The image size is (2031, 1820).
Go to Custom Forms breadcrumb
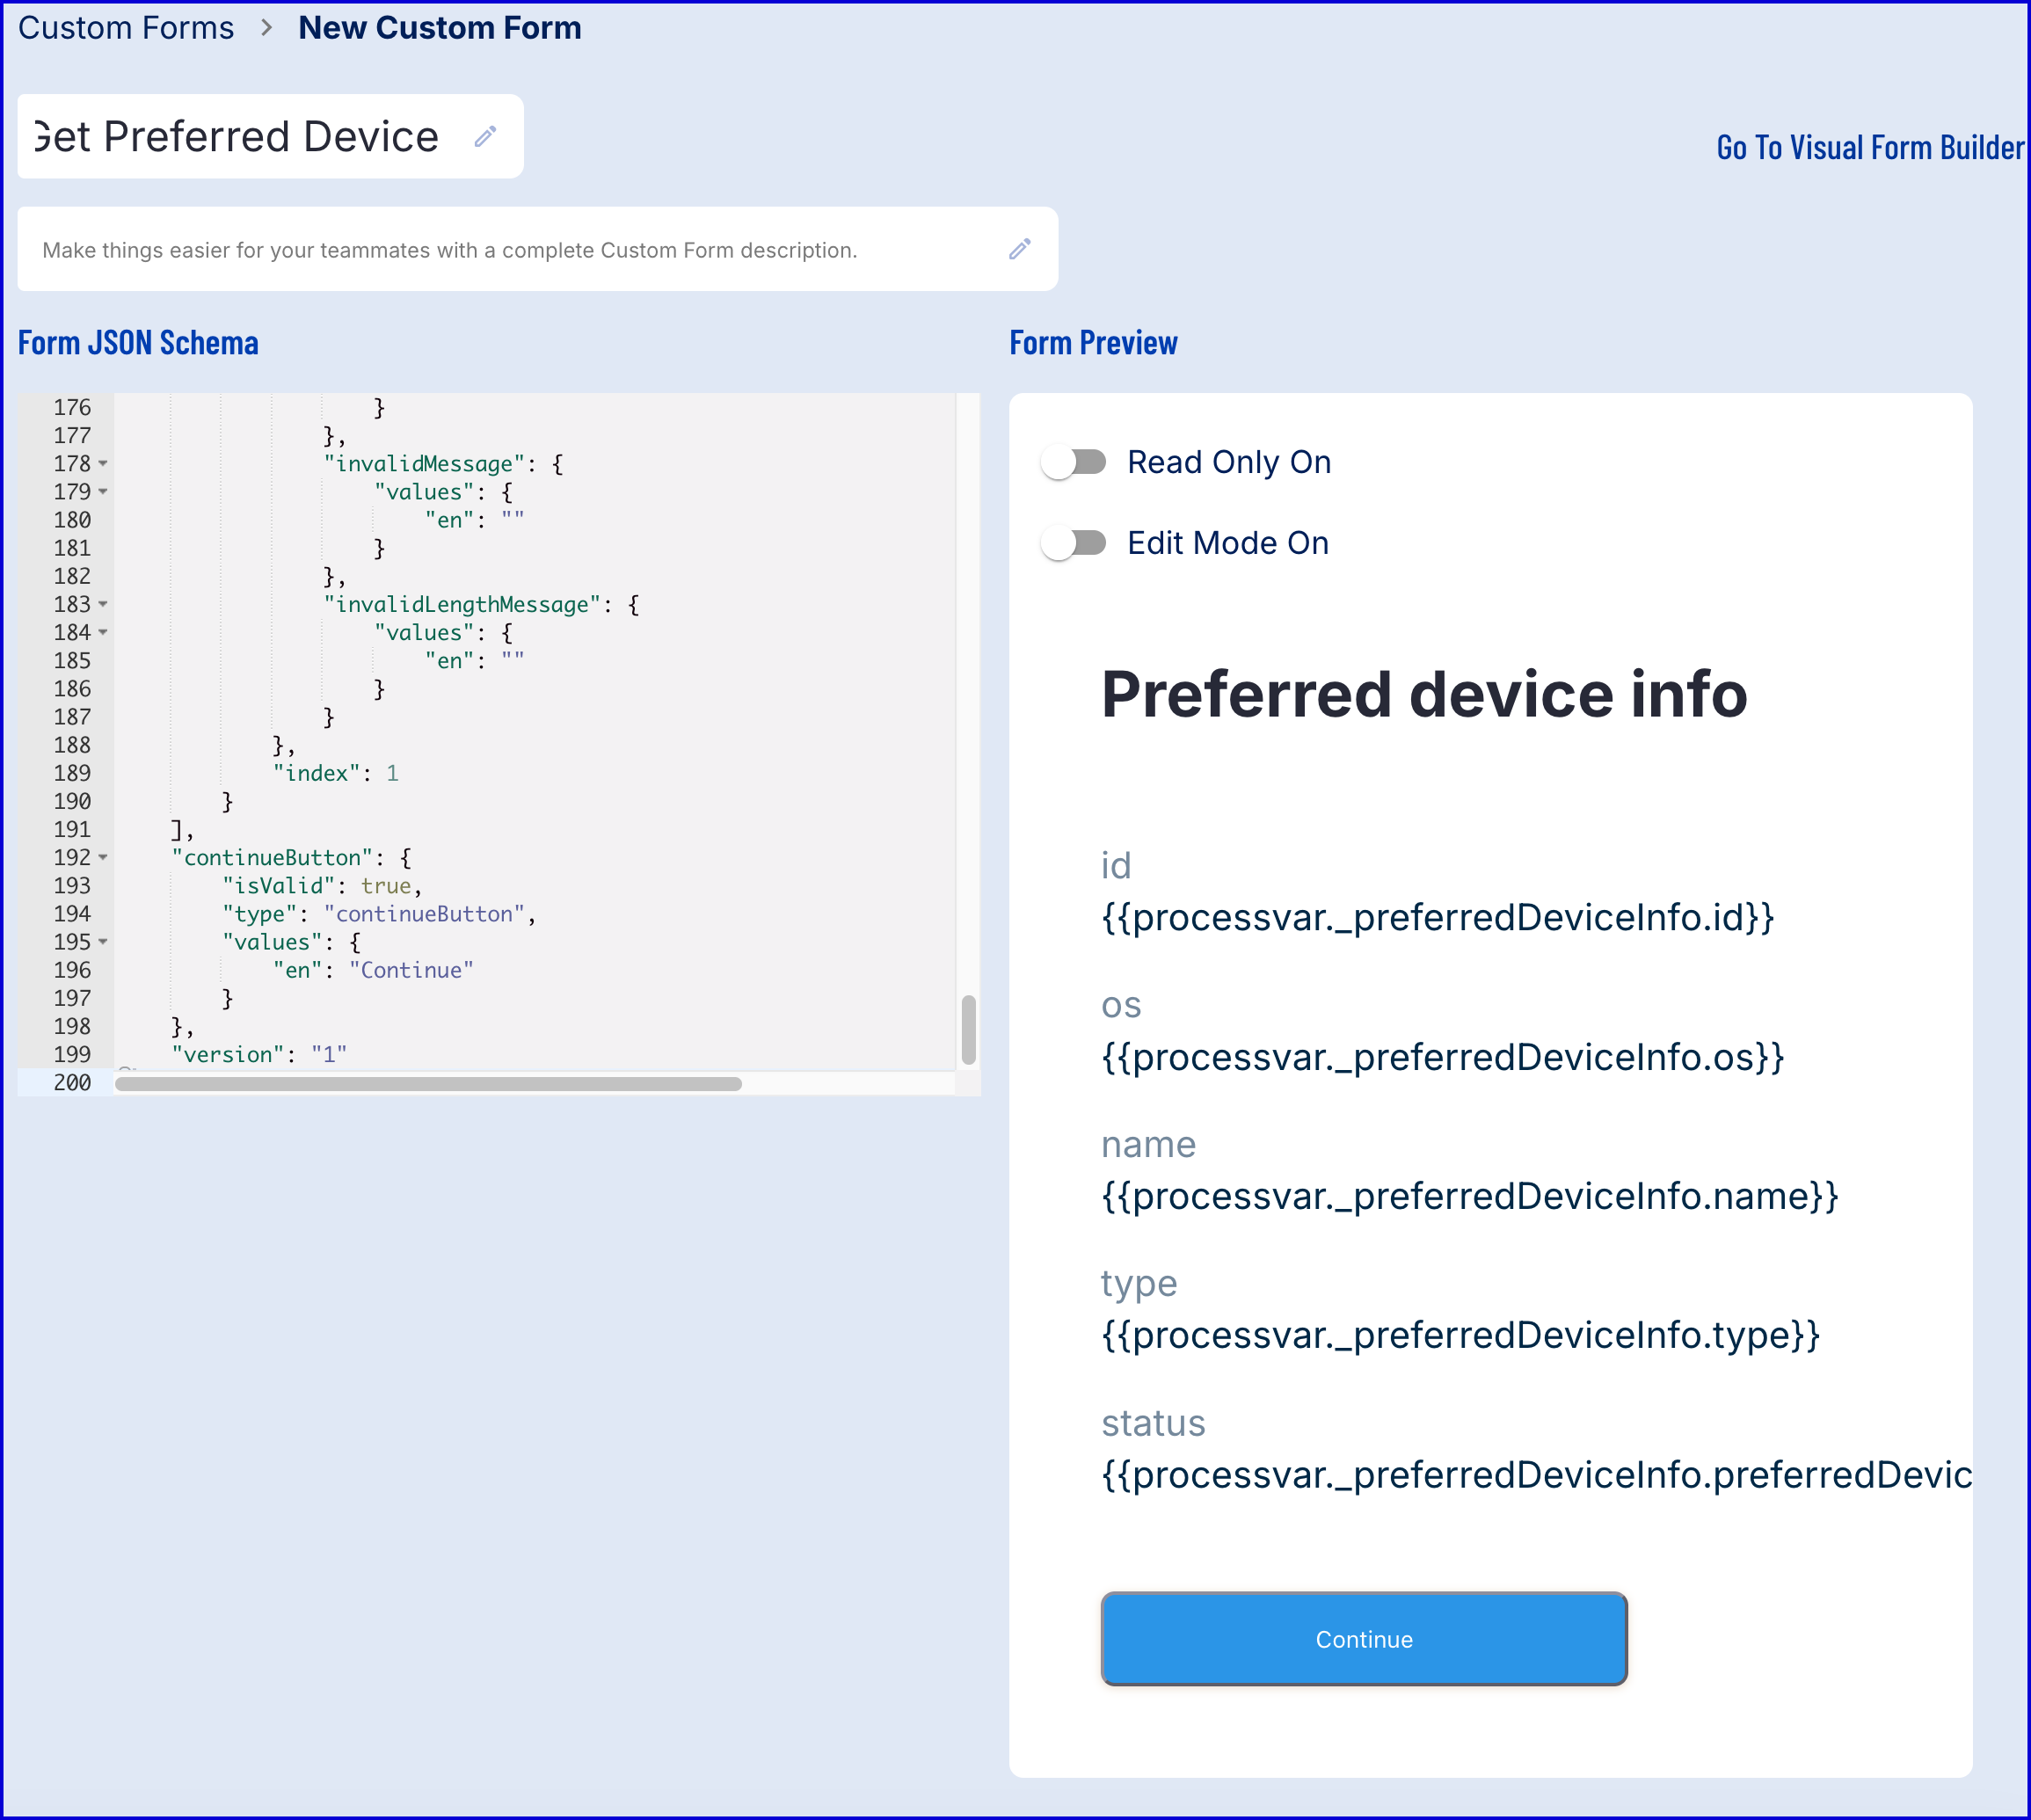(126, 28)
